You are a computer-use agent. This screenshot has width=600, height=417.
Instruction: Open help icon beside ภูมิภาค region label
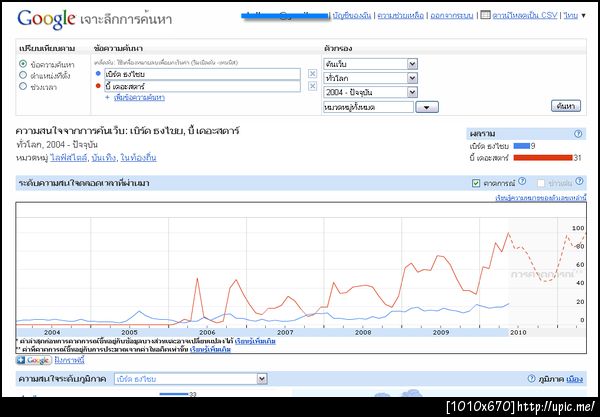tap(531, 378)
